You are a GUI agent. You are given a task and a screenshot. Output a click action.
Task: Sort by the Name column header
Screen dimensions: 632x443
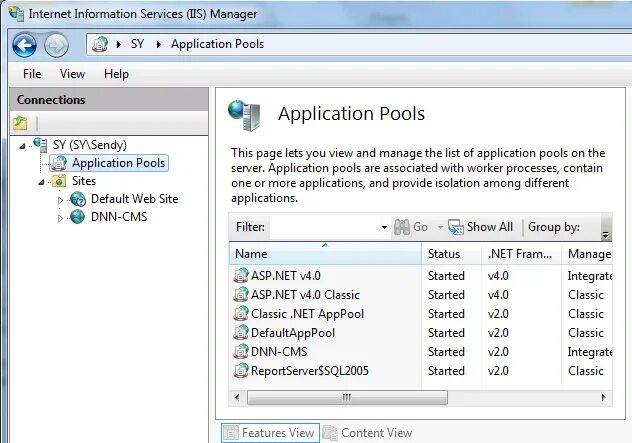click(325, 254)
